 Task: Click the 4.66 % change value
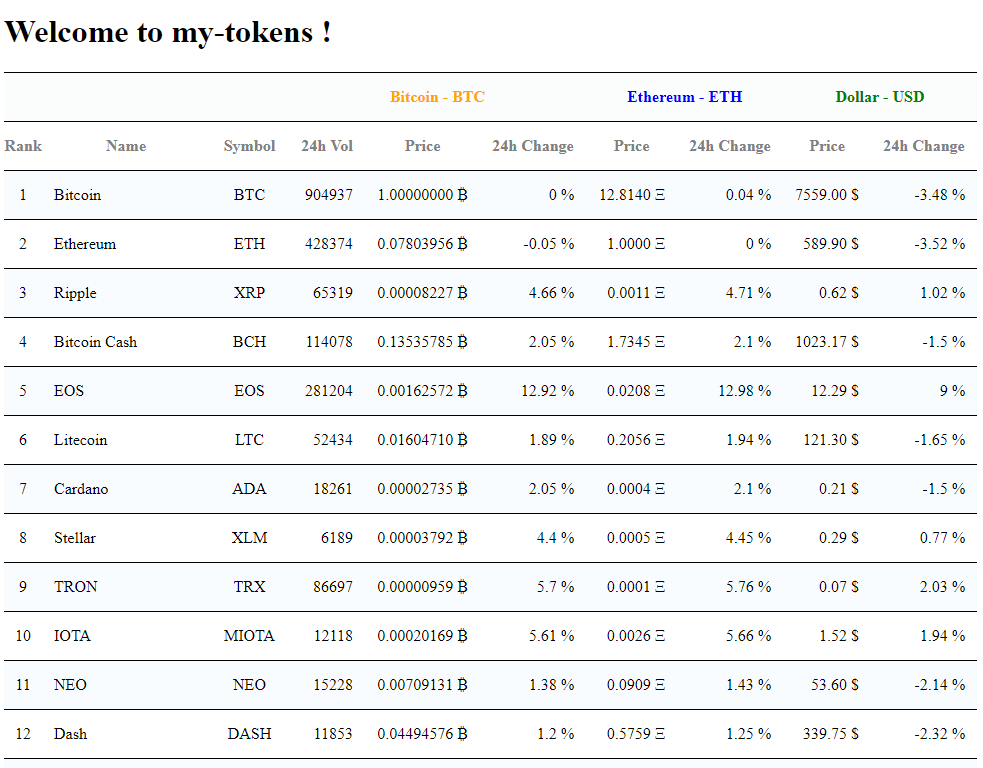tap(552, 293)
